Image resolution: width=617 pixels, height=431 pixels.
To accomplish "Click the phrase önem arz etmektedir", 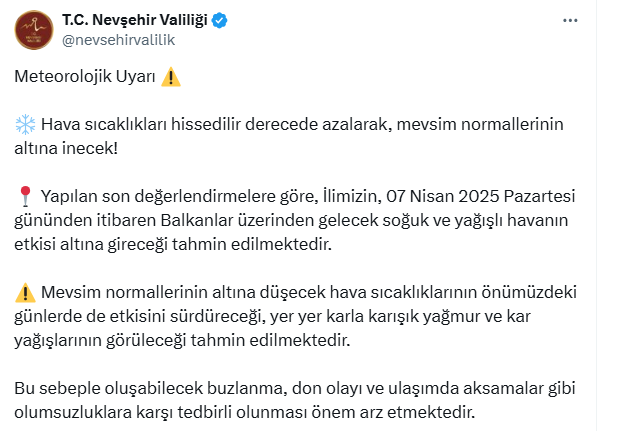I will click(x=393, y=413).
